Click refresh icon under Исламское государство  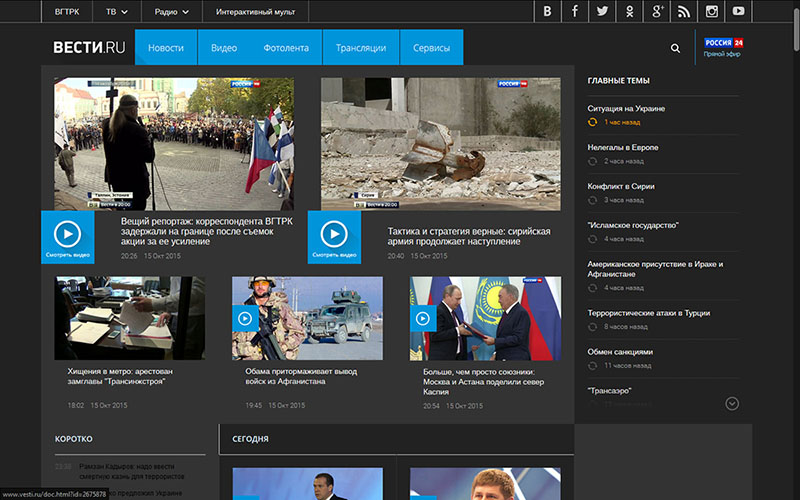[x=592, y=239]
